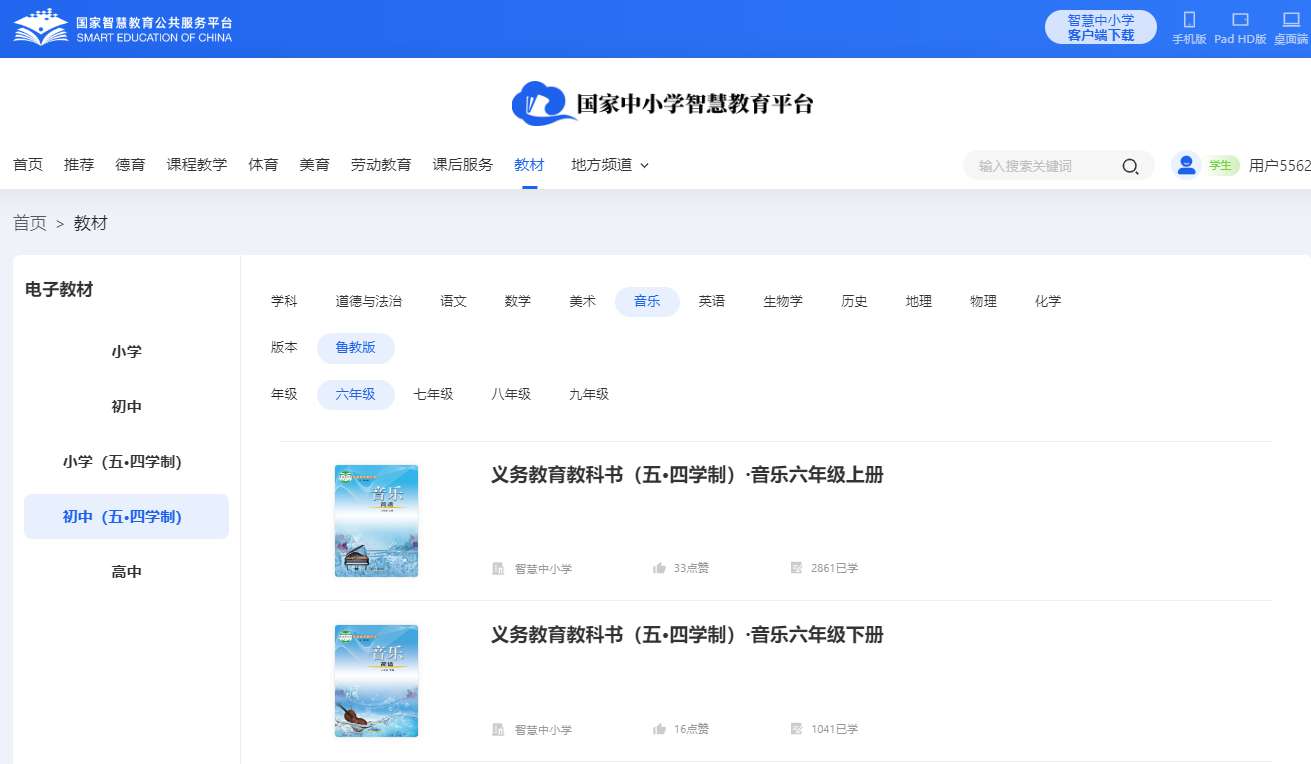Click the 33点赞 count text
Screen dimensions: 1311x764
click(691, 568)
